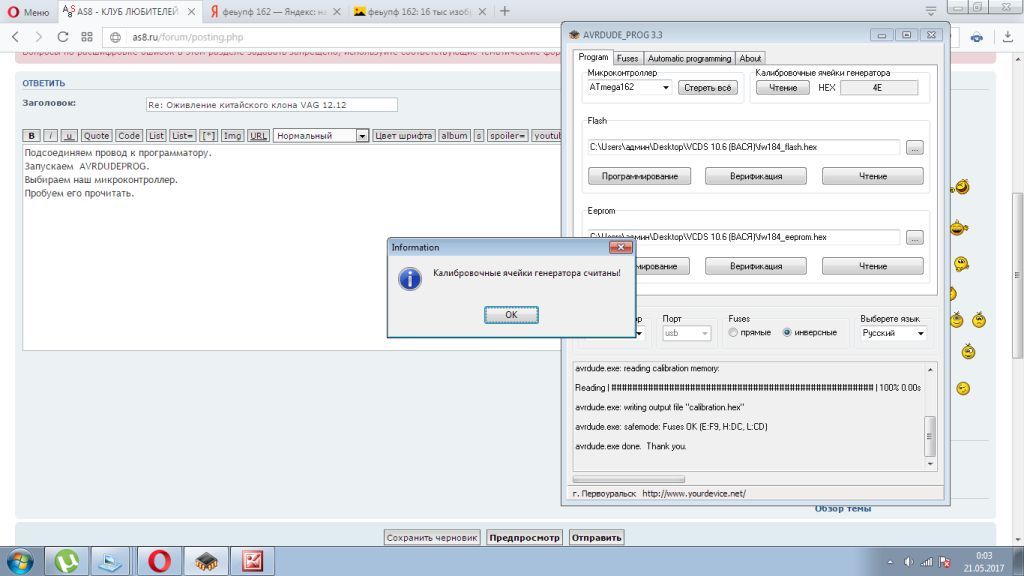1024x576 pixels.
Task: Click the Flash file path field
Action: (x=743, y=147)
